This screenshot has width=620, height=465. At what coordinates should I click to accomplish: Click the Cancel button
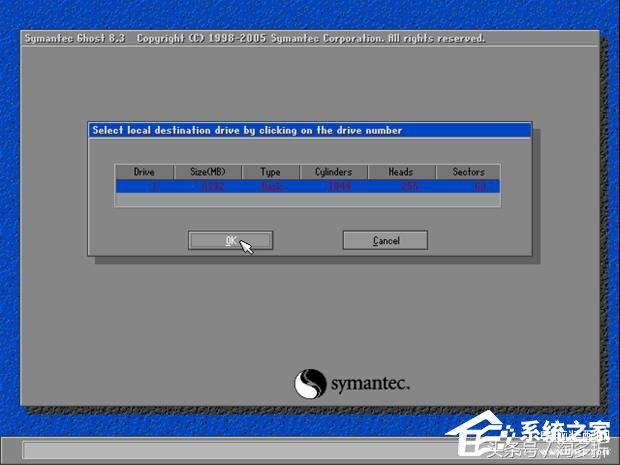pos(385,240)
